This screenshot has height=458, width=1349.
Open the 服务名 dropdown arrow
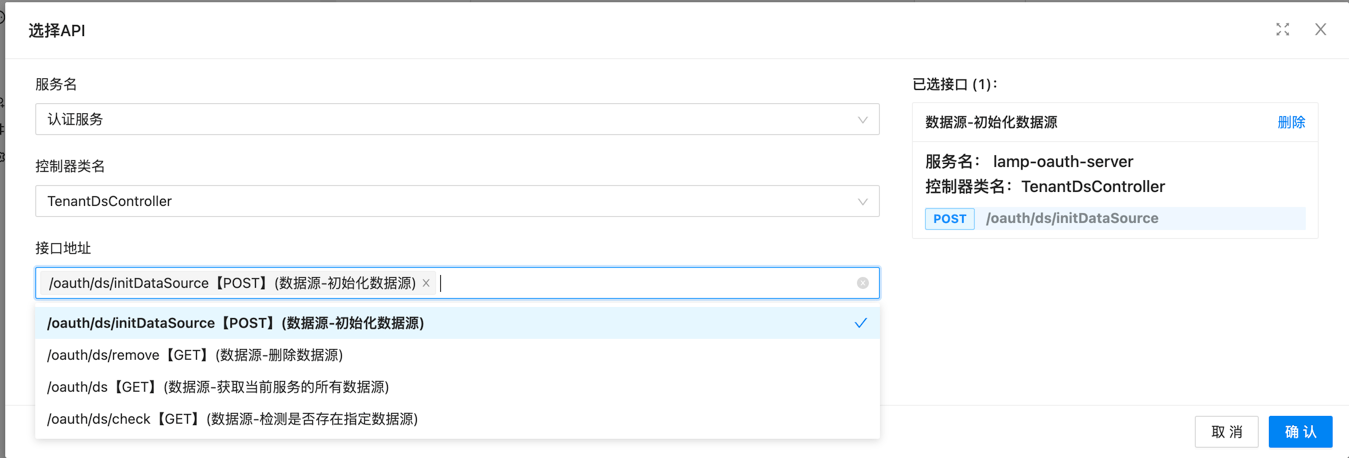click(x=862, y=120)
